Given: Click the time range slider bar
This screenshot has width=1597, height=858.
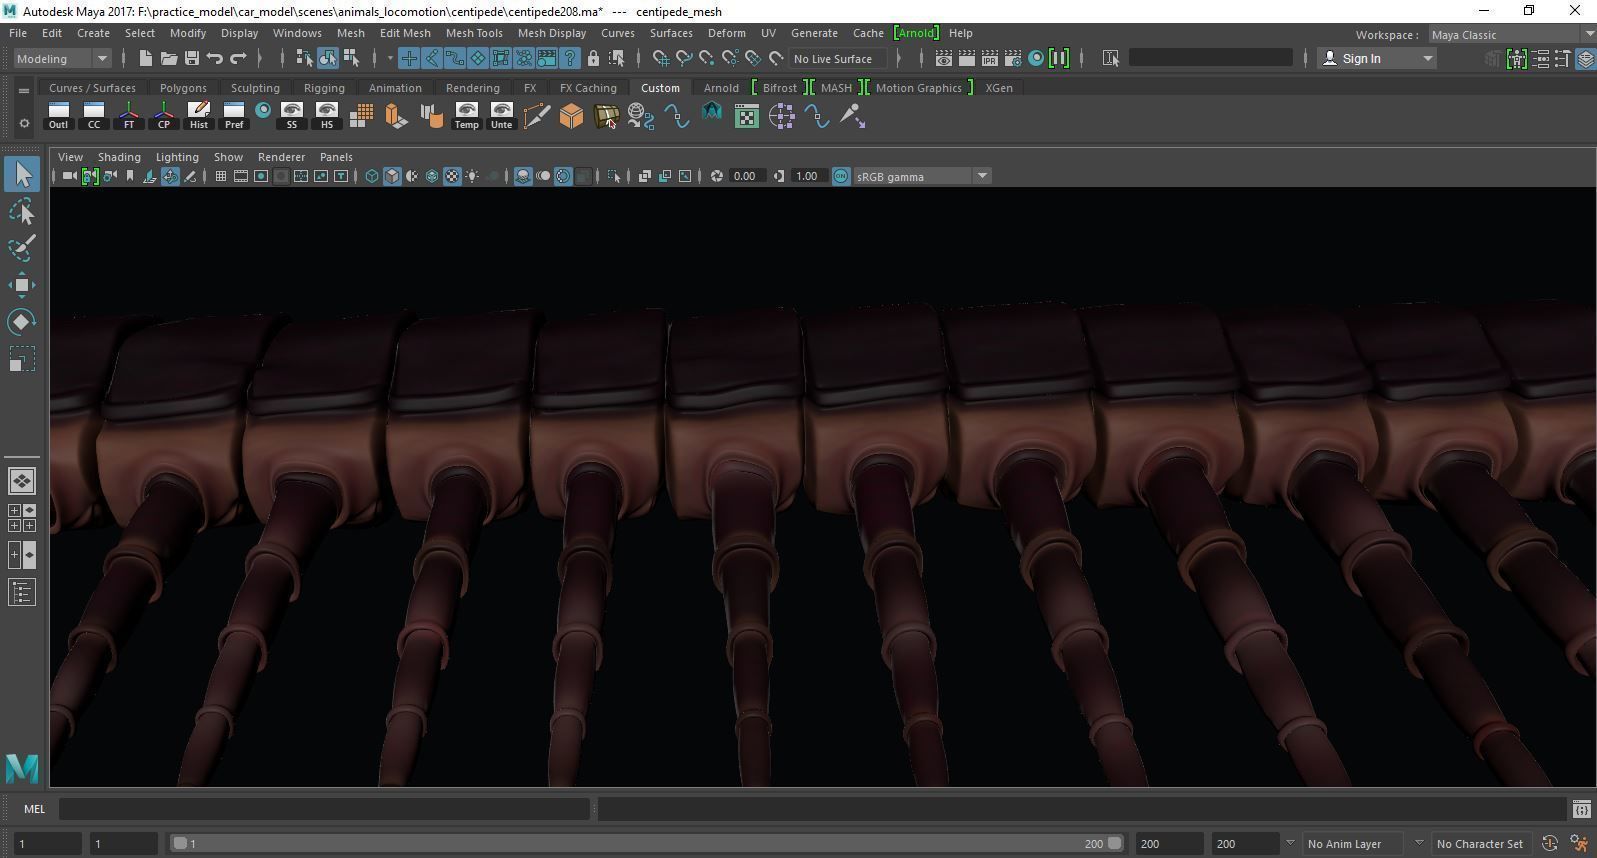Looking at the screenshot, I should (x=646, y=843).
